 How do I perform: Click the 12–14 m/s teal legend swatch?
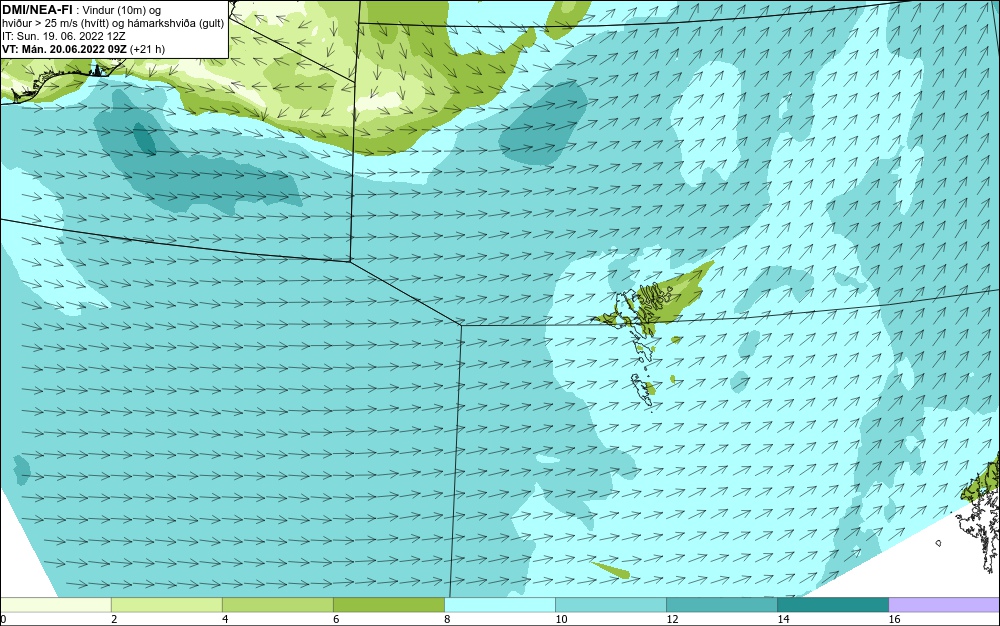click(x=722, y=604)
